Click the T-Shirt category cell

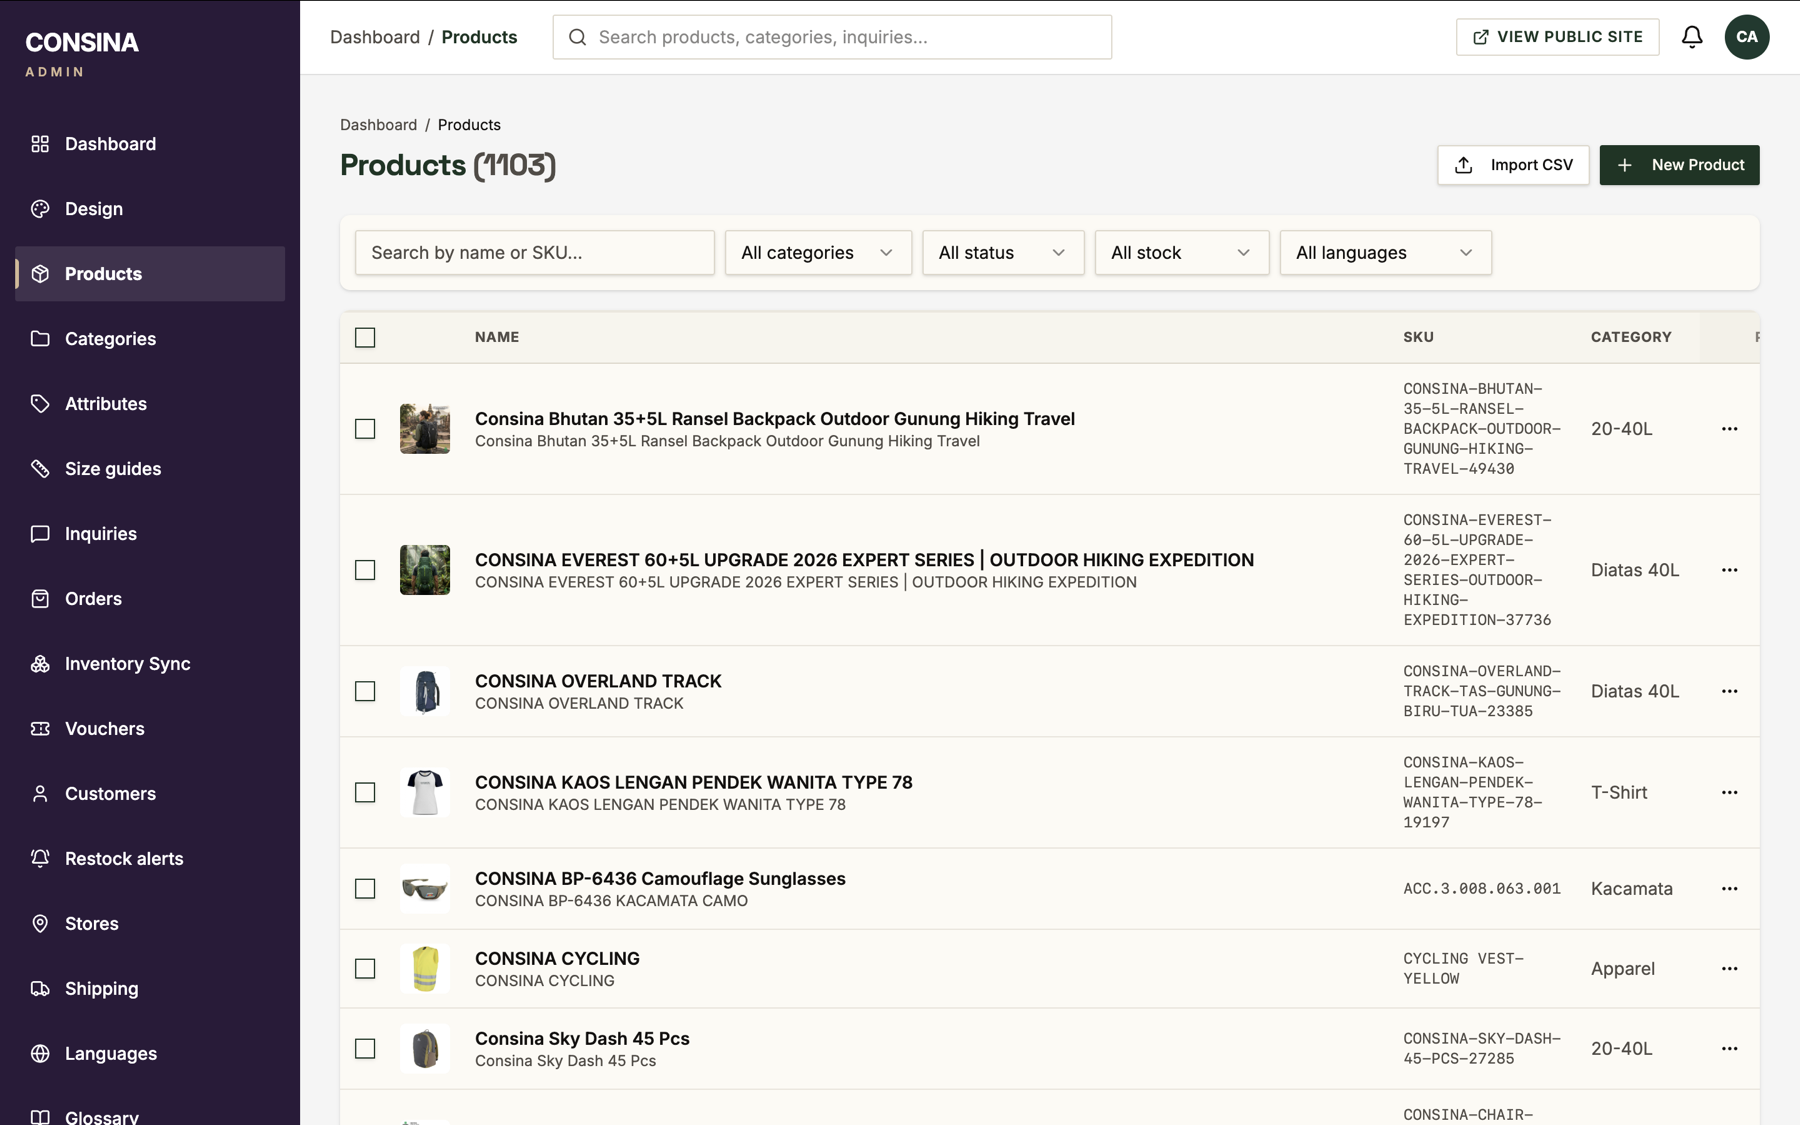[x=1619, y=792]
